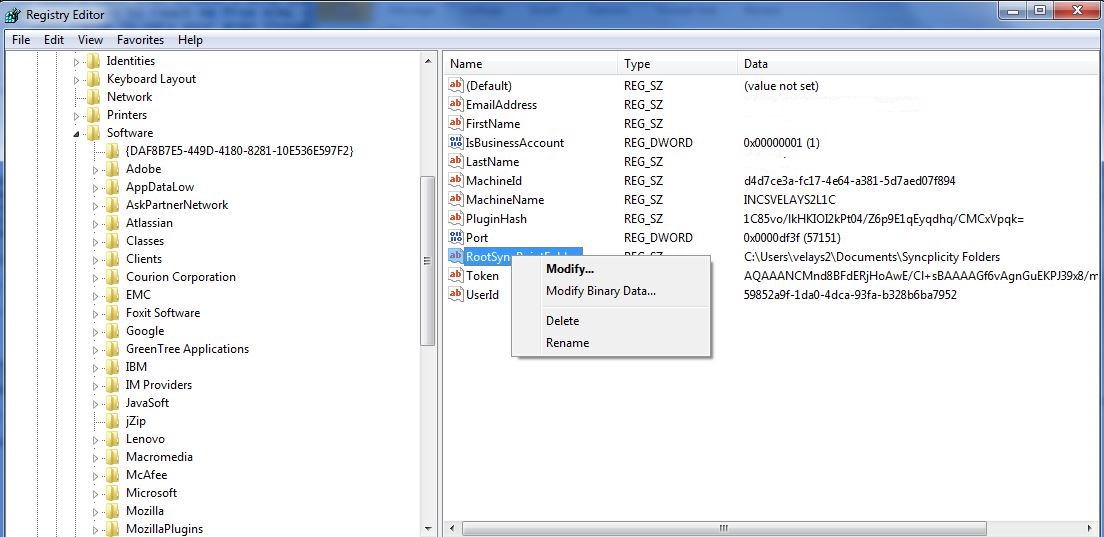Click the tree pane vertical scrollbar

(x=428, y=260)
